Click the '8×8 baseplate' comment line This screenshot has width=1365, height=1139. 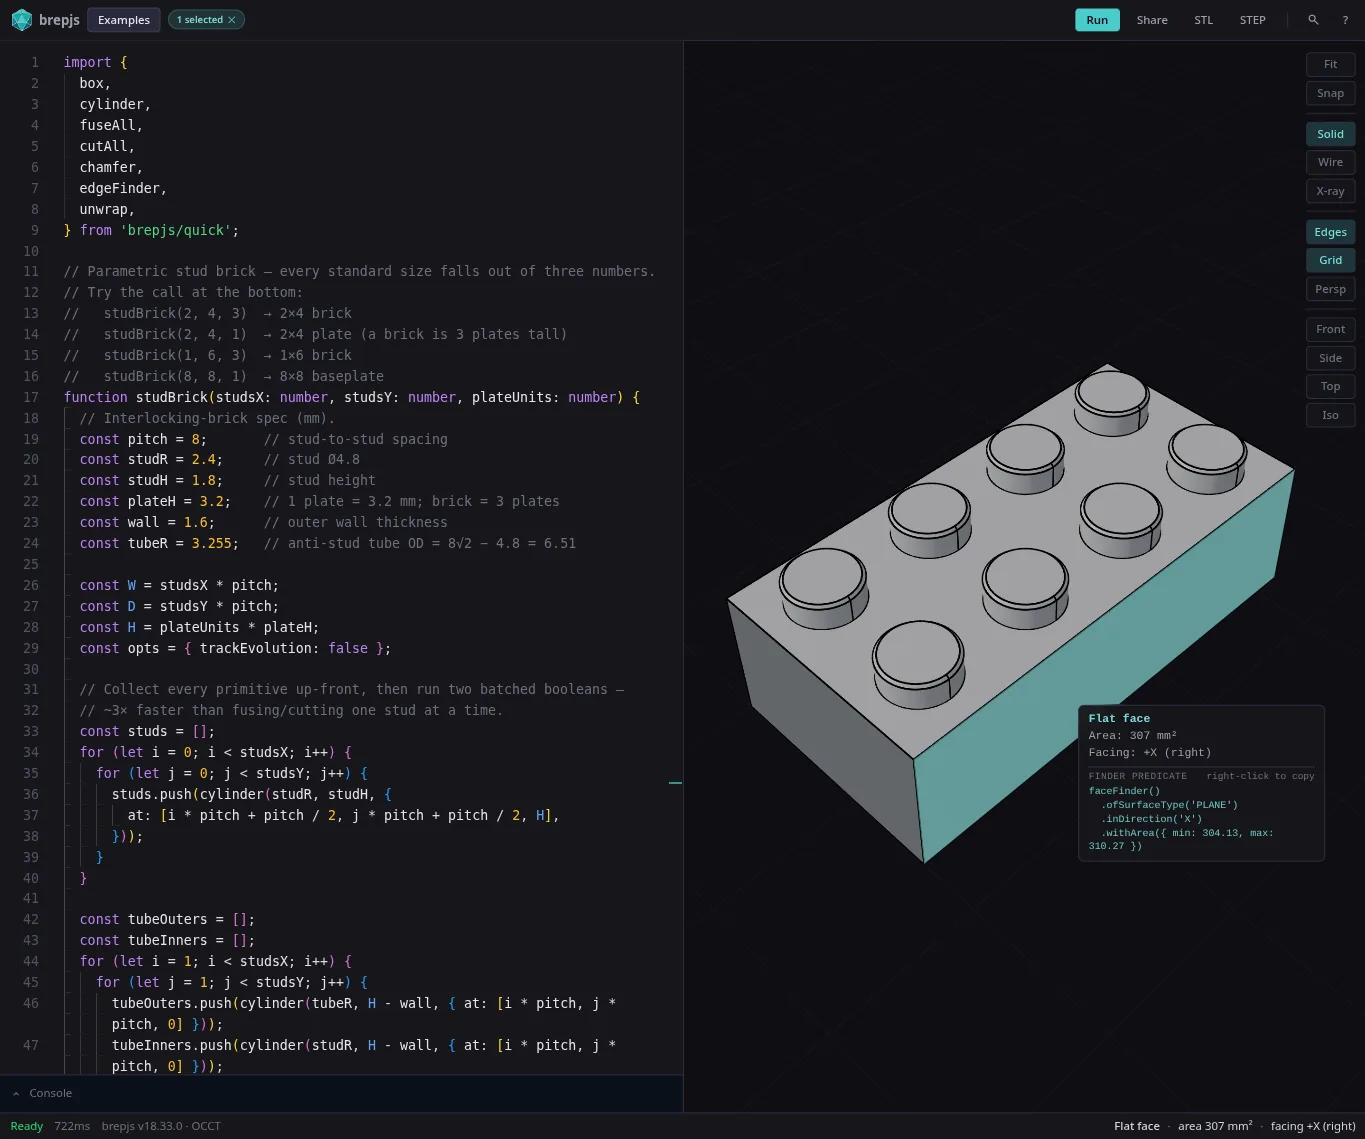click(224, 376)
